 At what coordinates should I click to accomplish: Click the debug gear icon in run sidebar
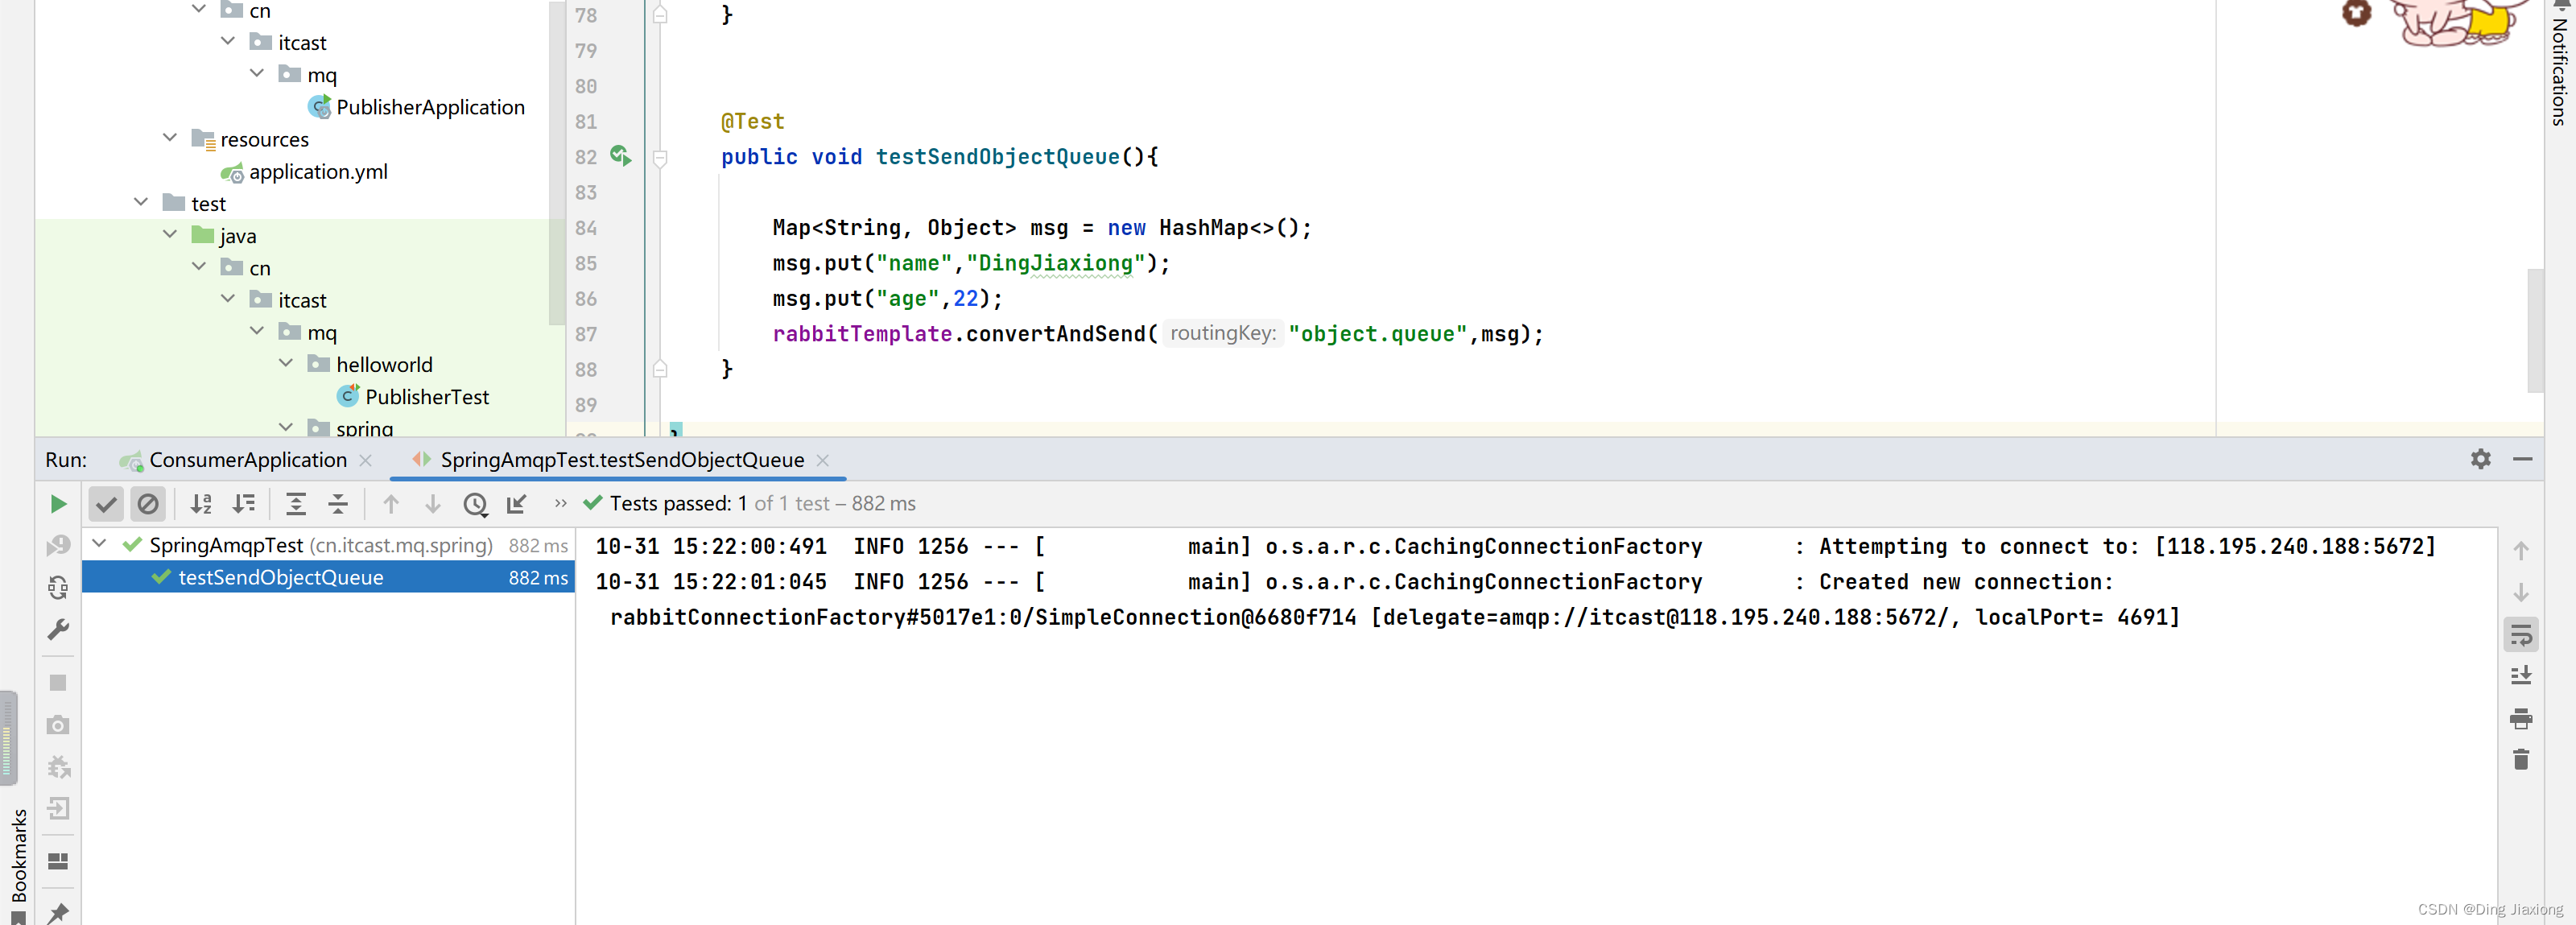click(x=58, y=767)
